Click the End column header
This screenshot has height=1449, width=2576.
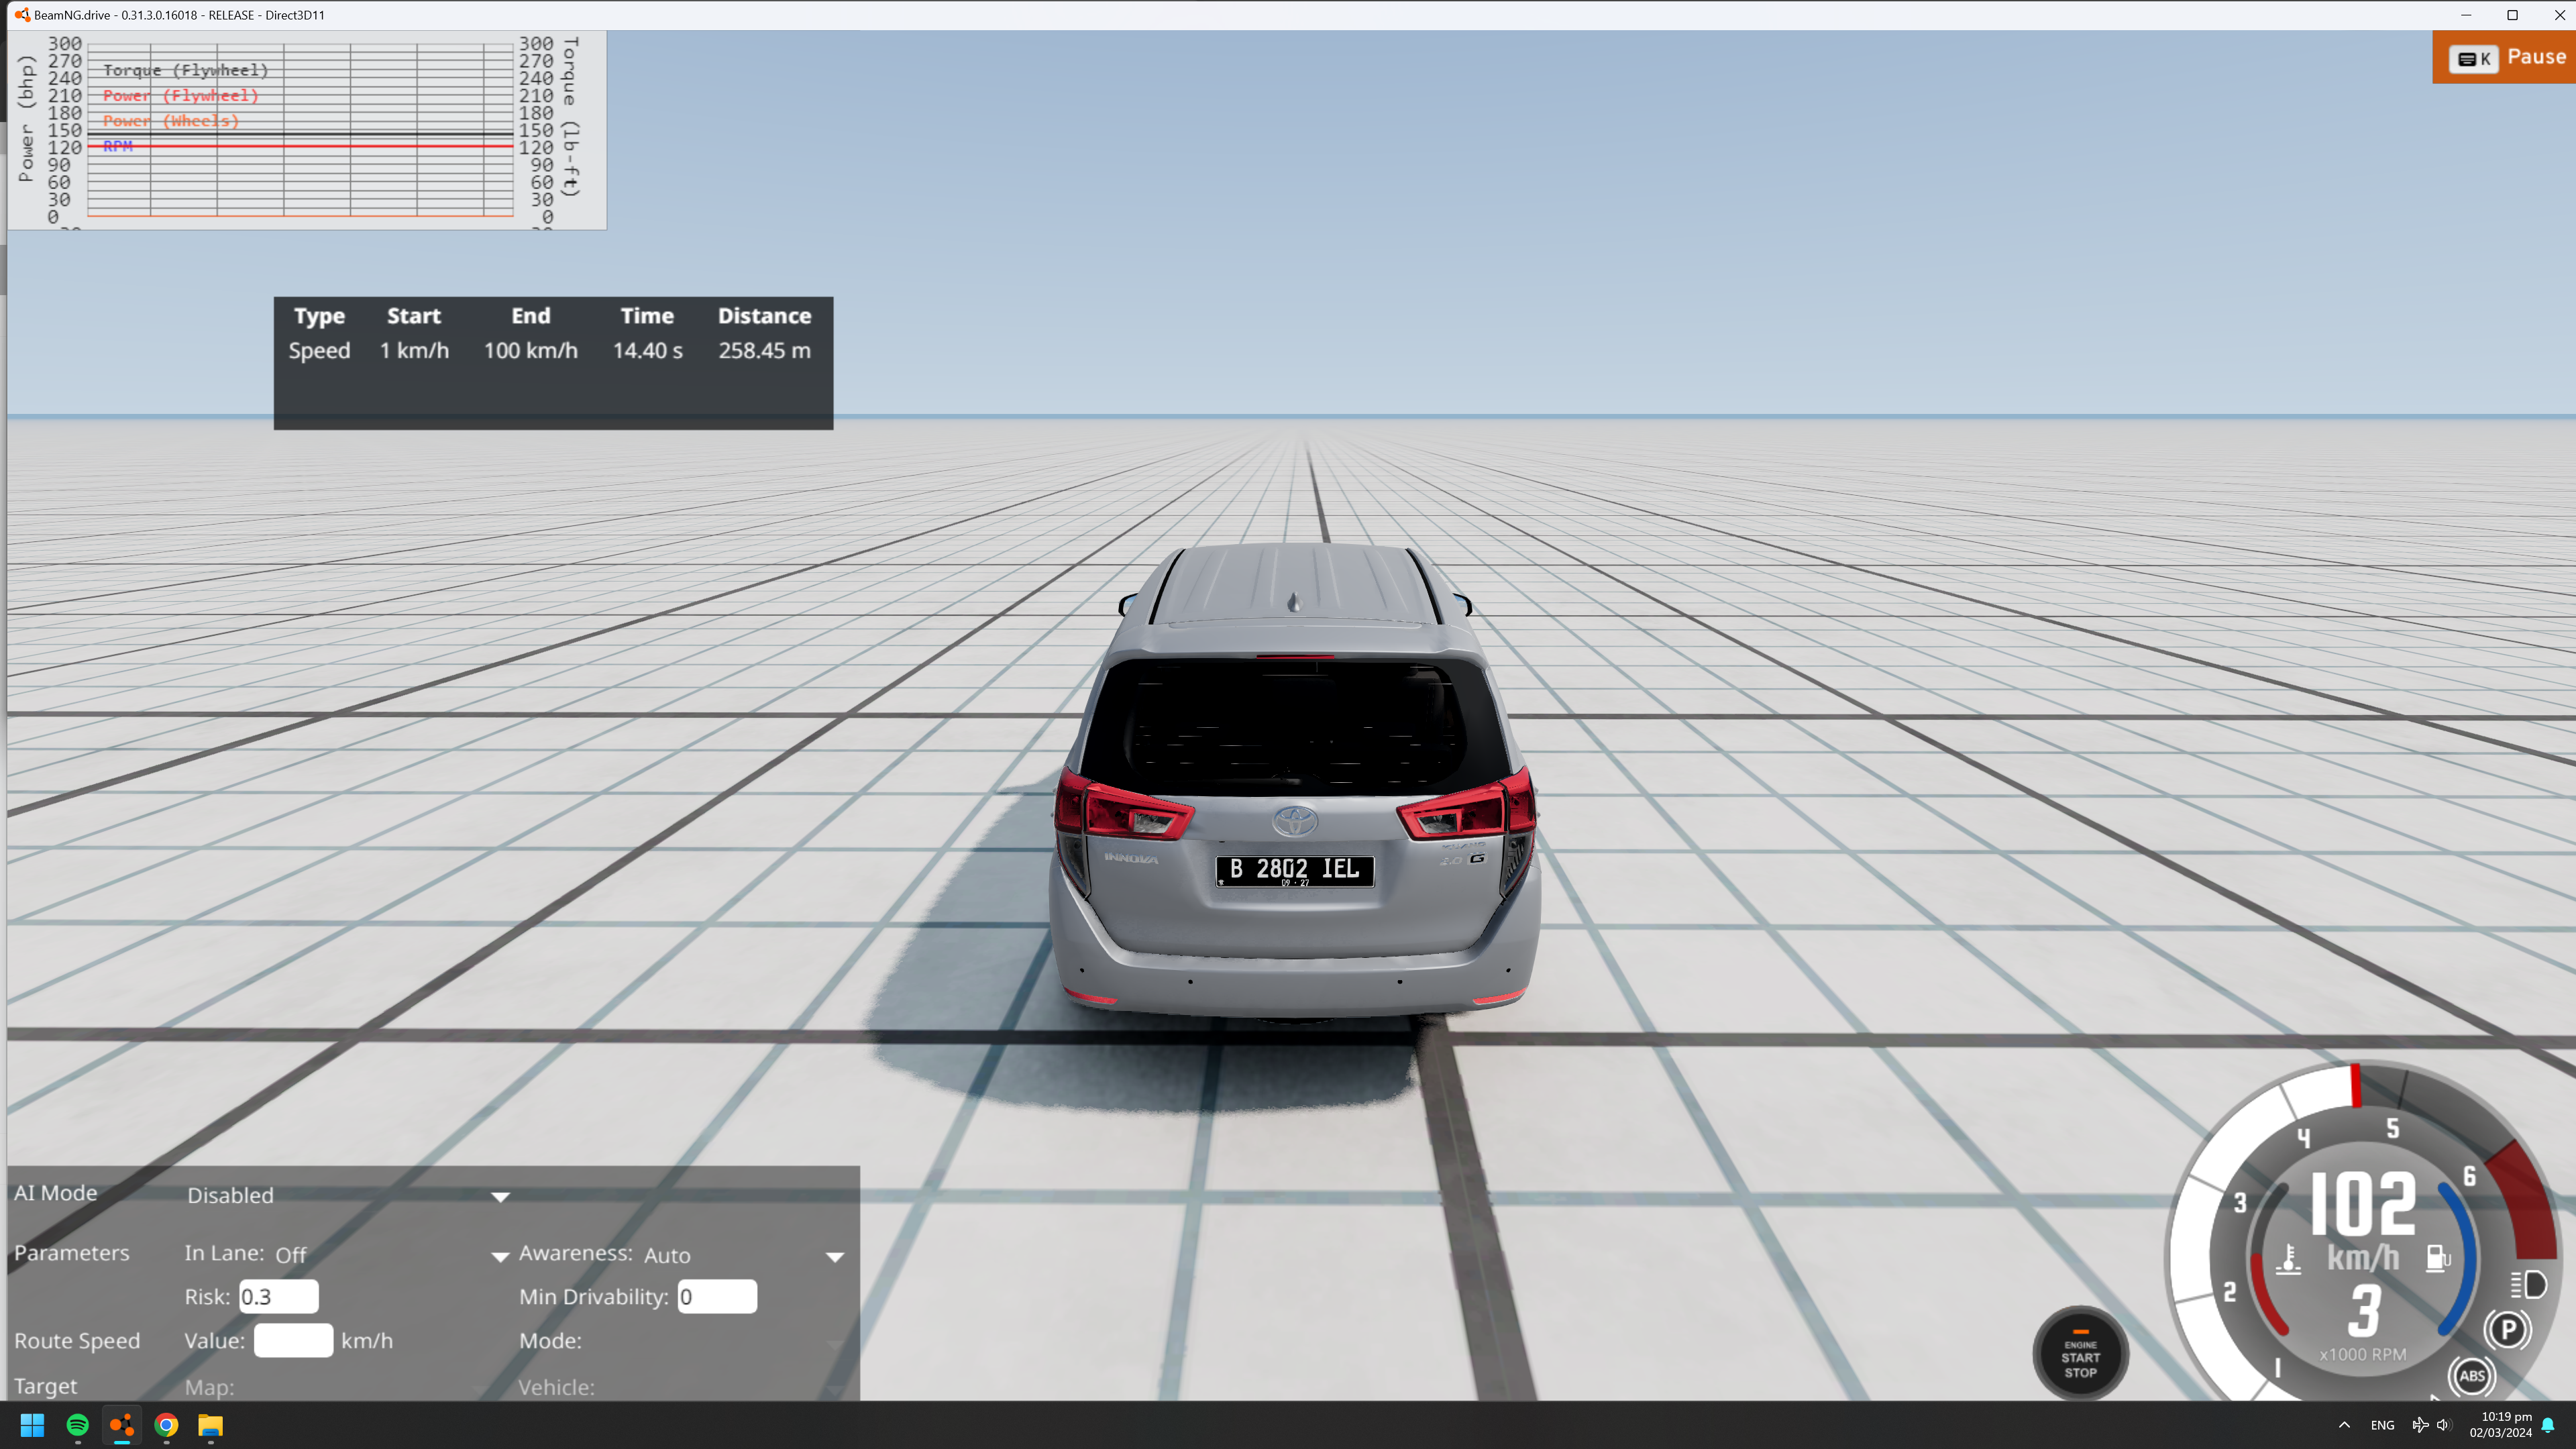click(531, 316)
